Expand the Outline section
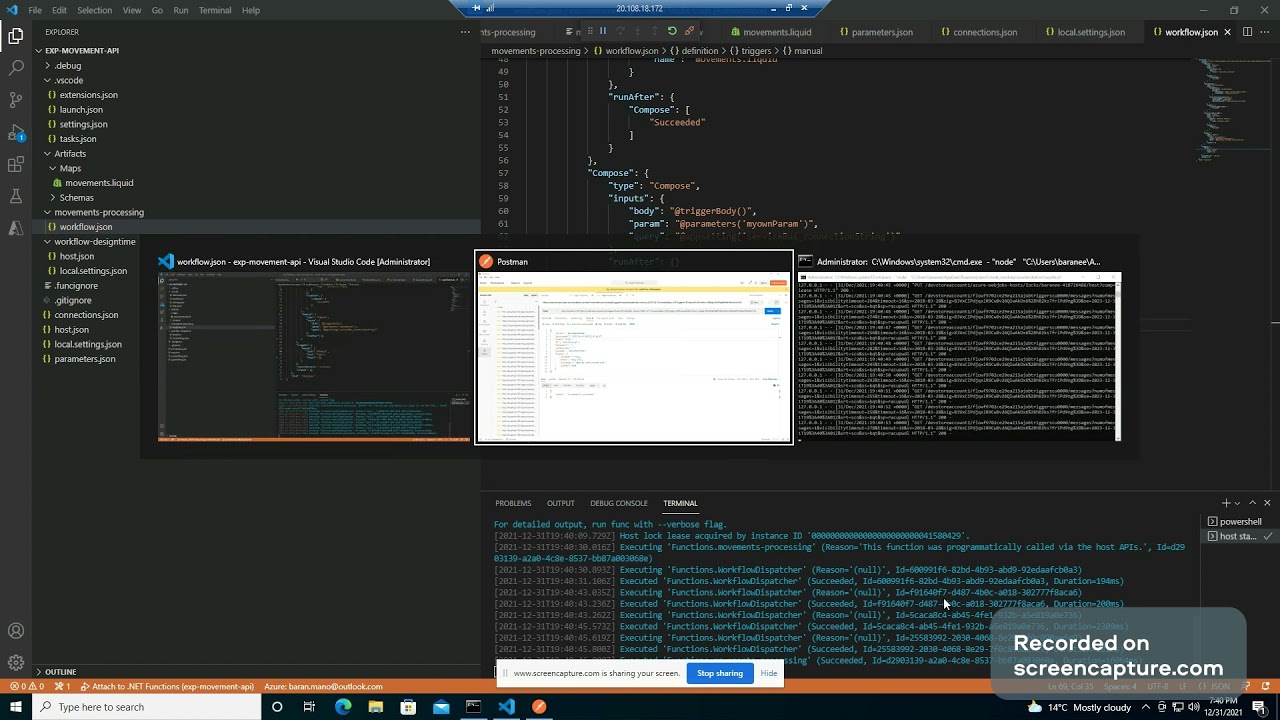Screen dimensions: 1280x720 pos(60,672)
